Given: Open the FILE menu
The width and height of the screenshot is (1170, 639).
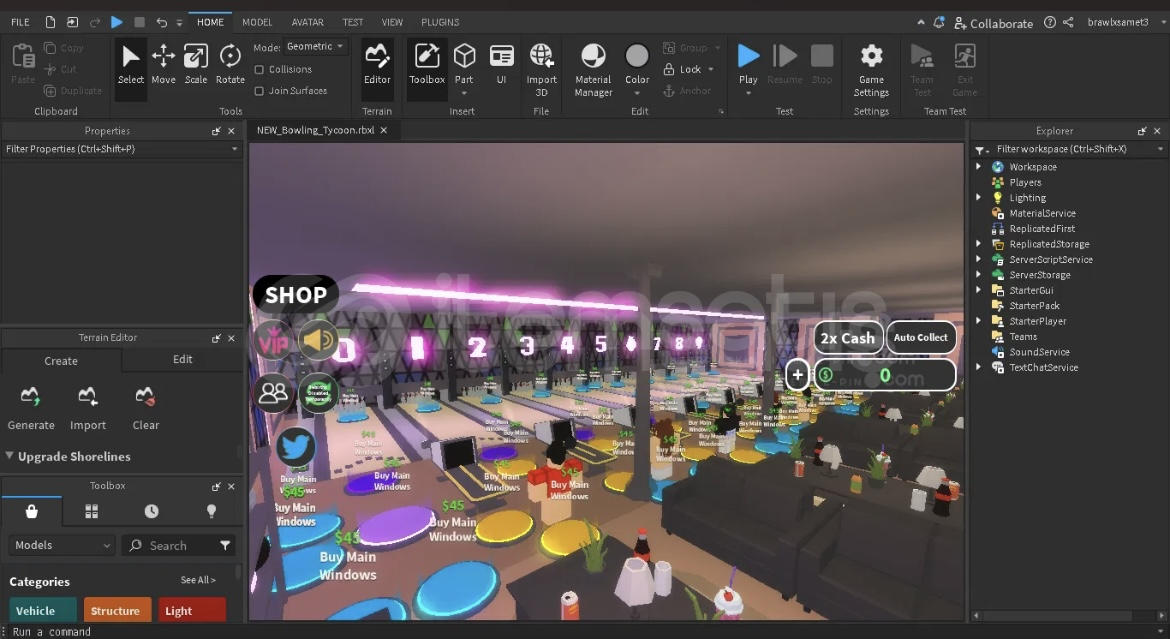Looking at the screenshot, I should (20, 22).
